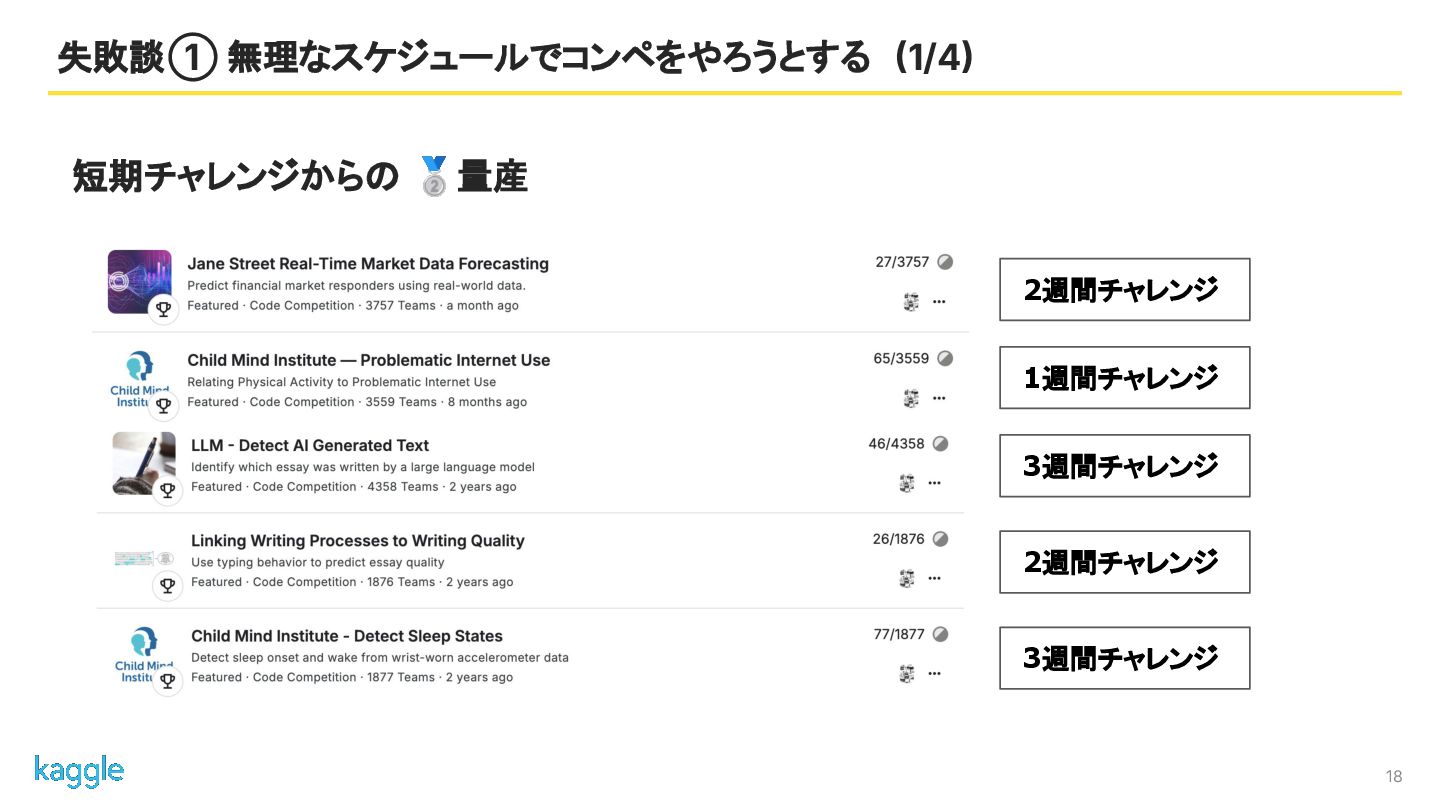Click Detect Sleep States Child Mind logo

click(x=143, y=655)
